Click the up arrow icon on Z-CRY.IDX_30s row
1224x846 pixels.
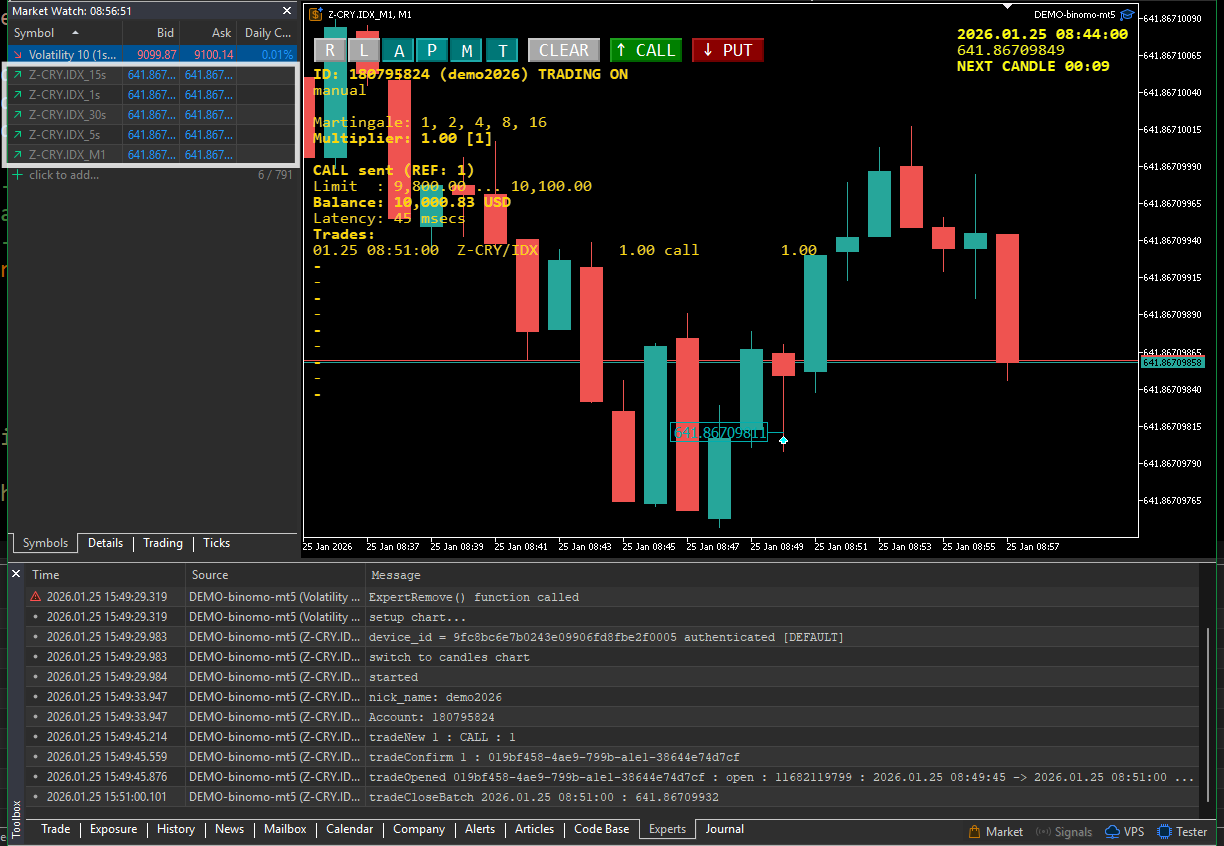click(18, 115)
